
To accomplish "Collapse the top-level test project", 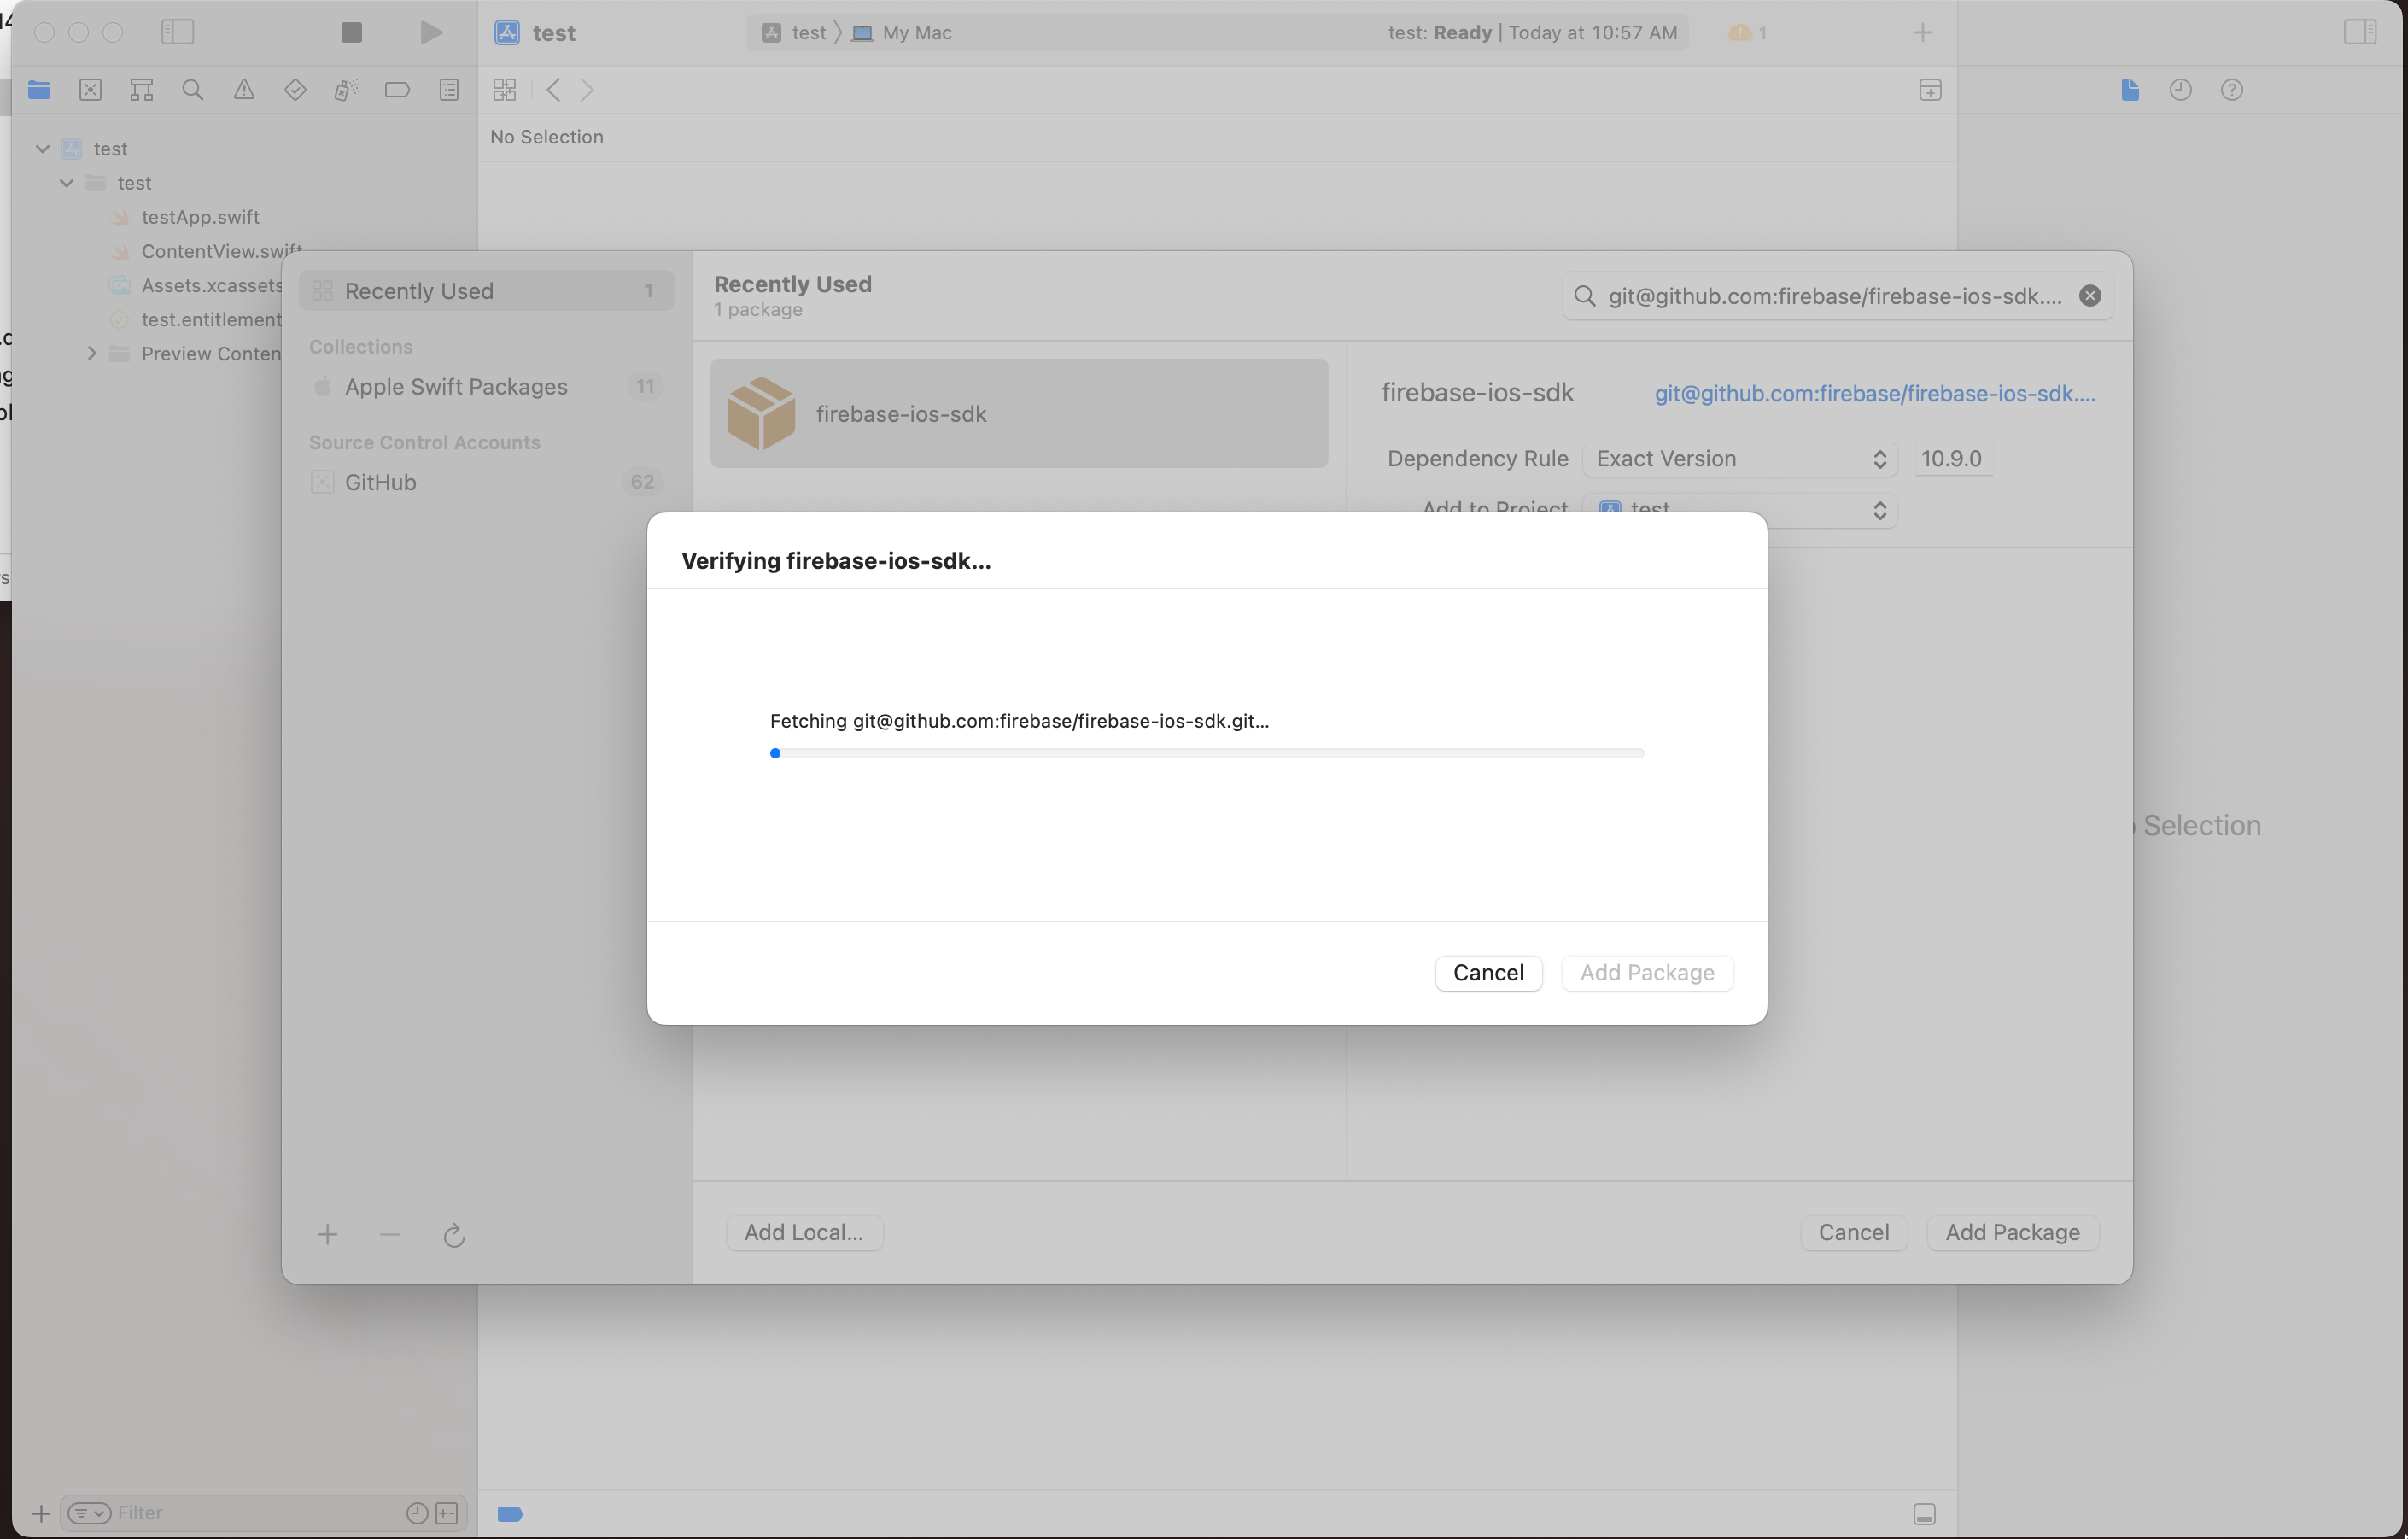I will coord(43,149).
